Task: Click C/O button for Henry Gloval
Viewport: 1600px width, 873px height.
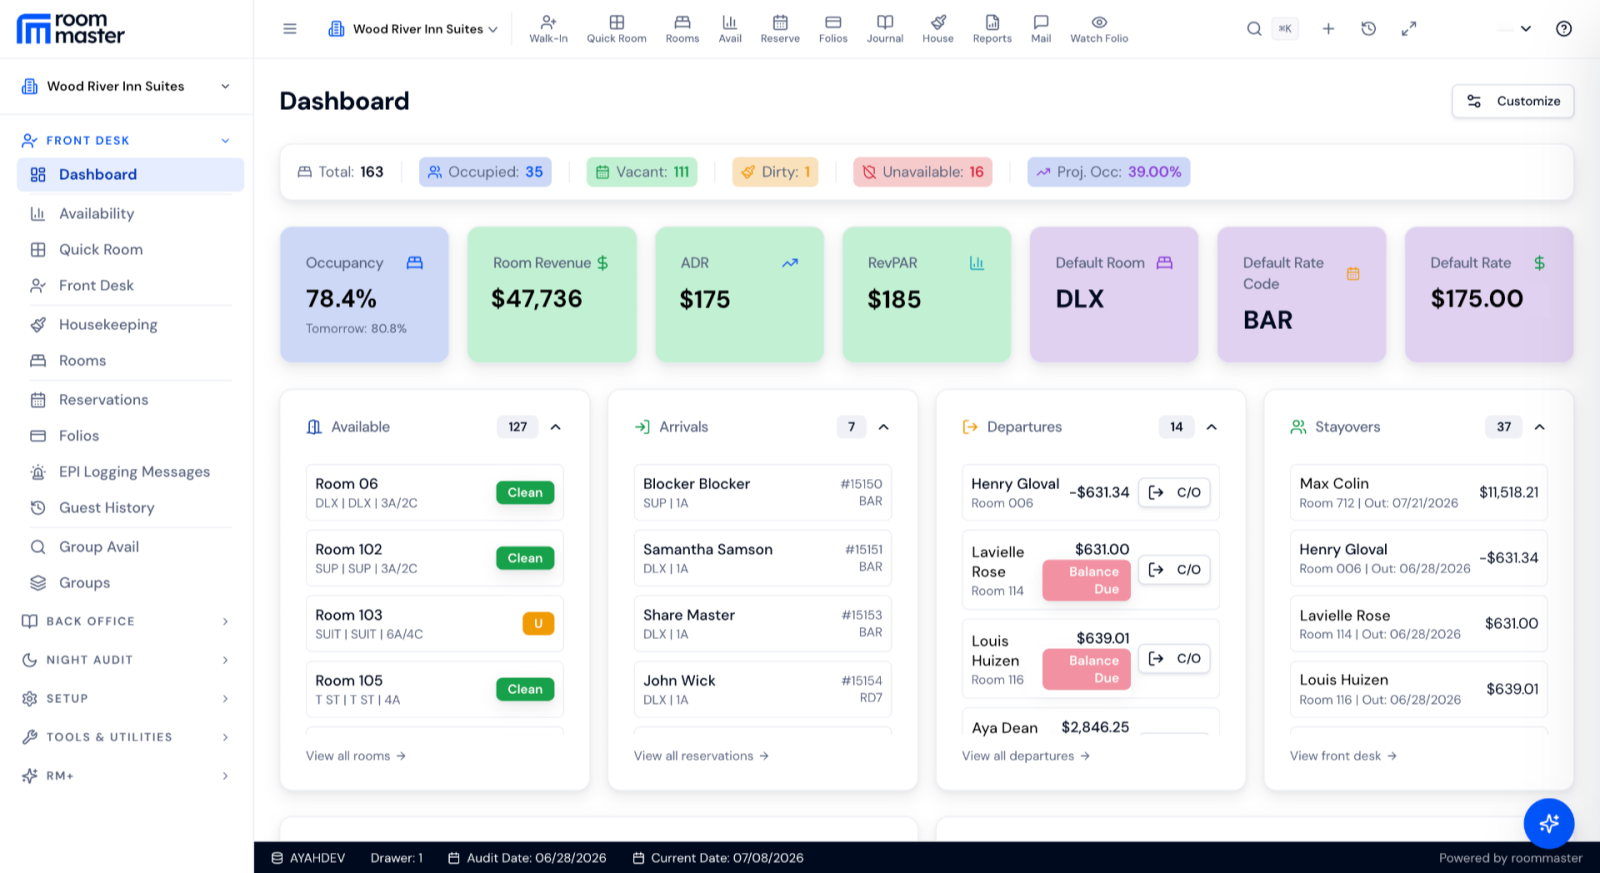Action: tap(1174, 492)
